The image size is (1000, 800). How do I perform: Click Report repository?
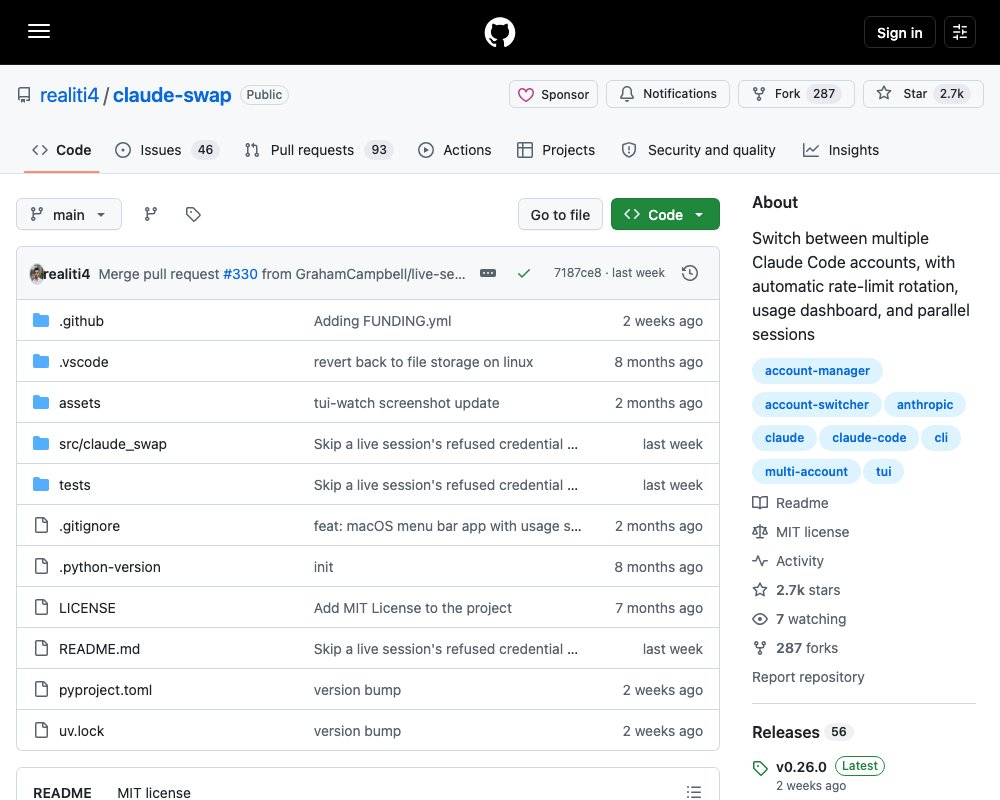click(808, 677)
